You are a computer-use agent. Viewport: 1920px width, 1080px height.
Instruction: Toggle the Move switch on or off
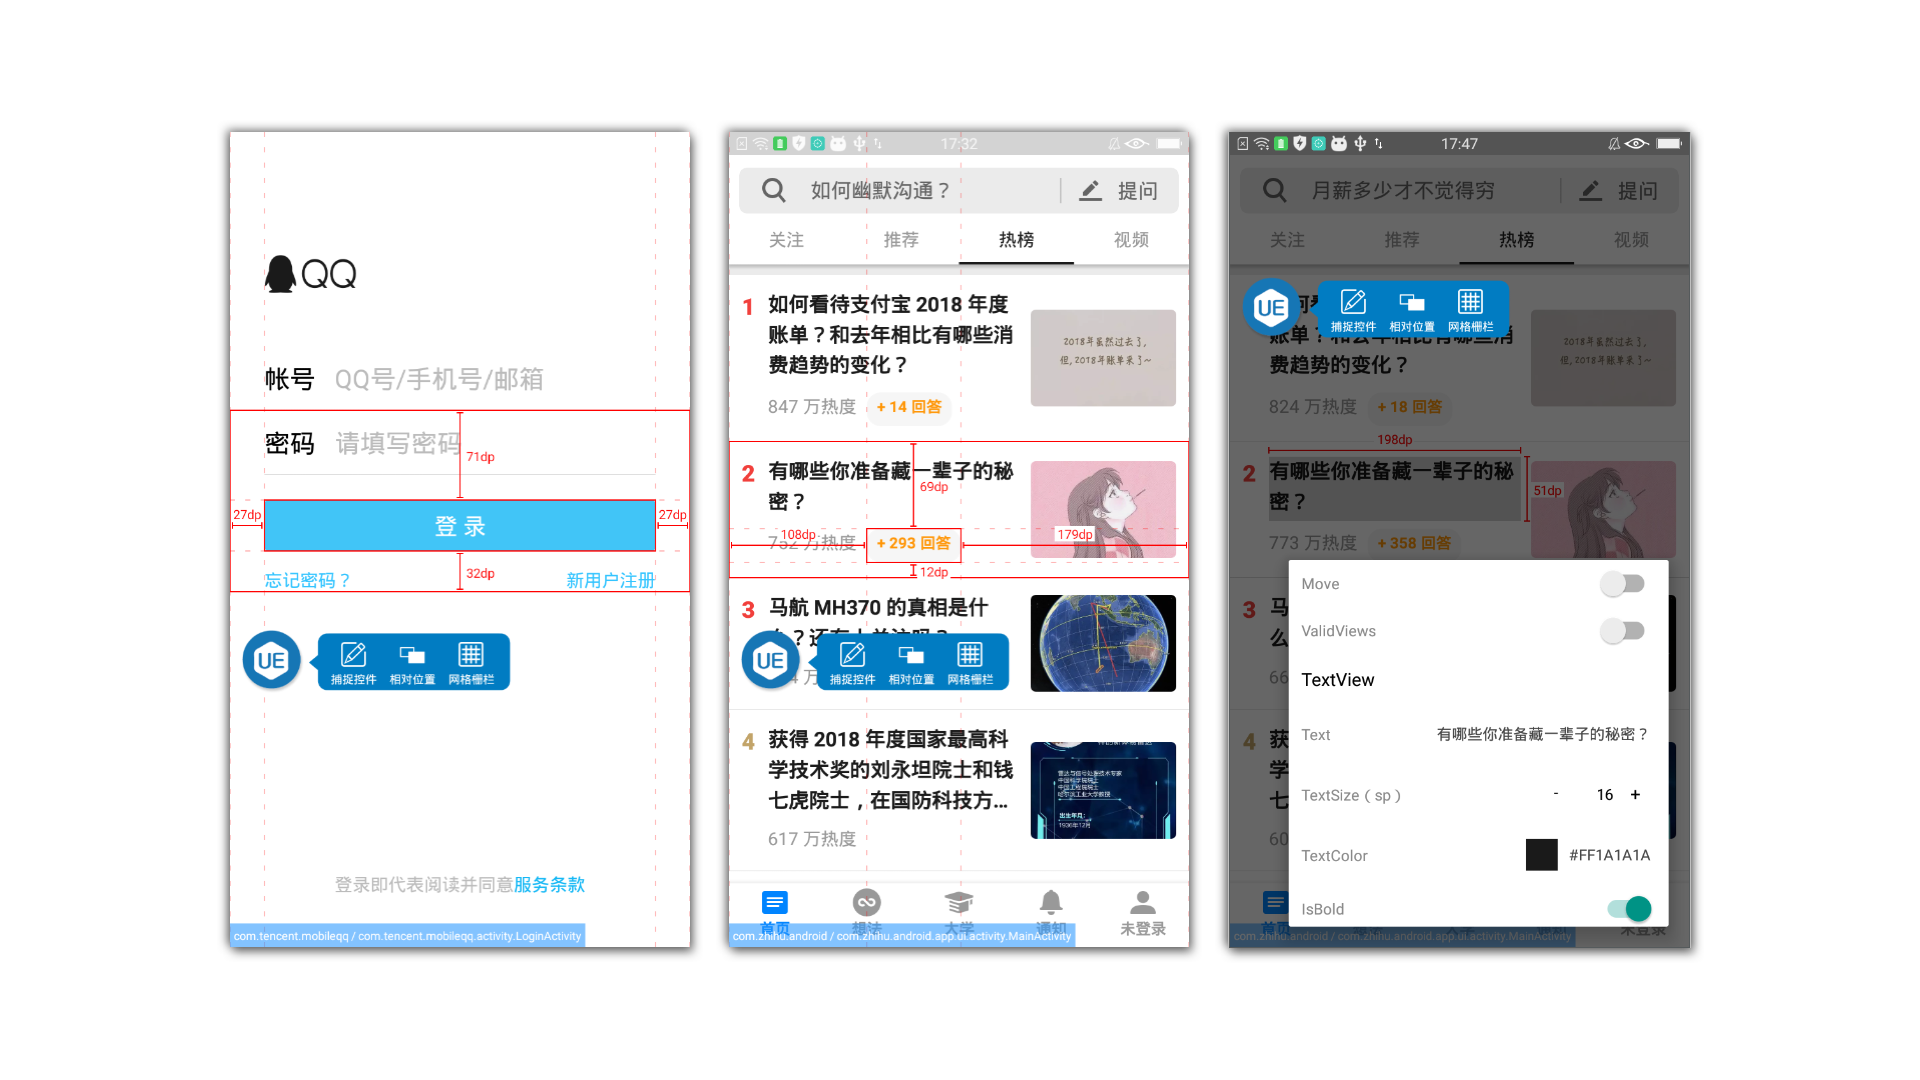(x=1623, y=583)
